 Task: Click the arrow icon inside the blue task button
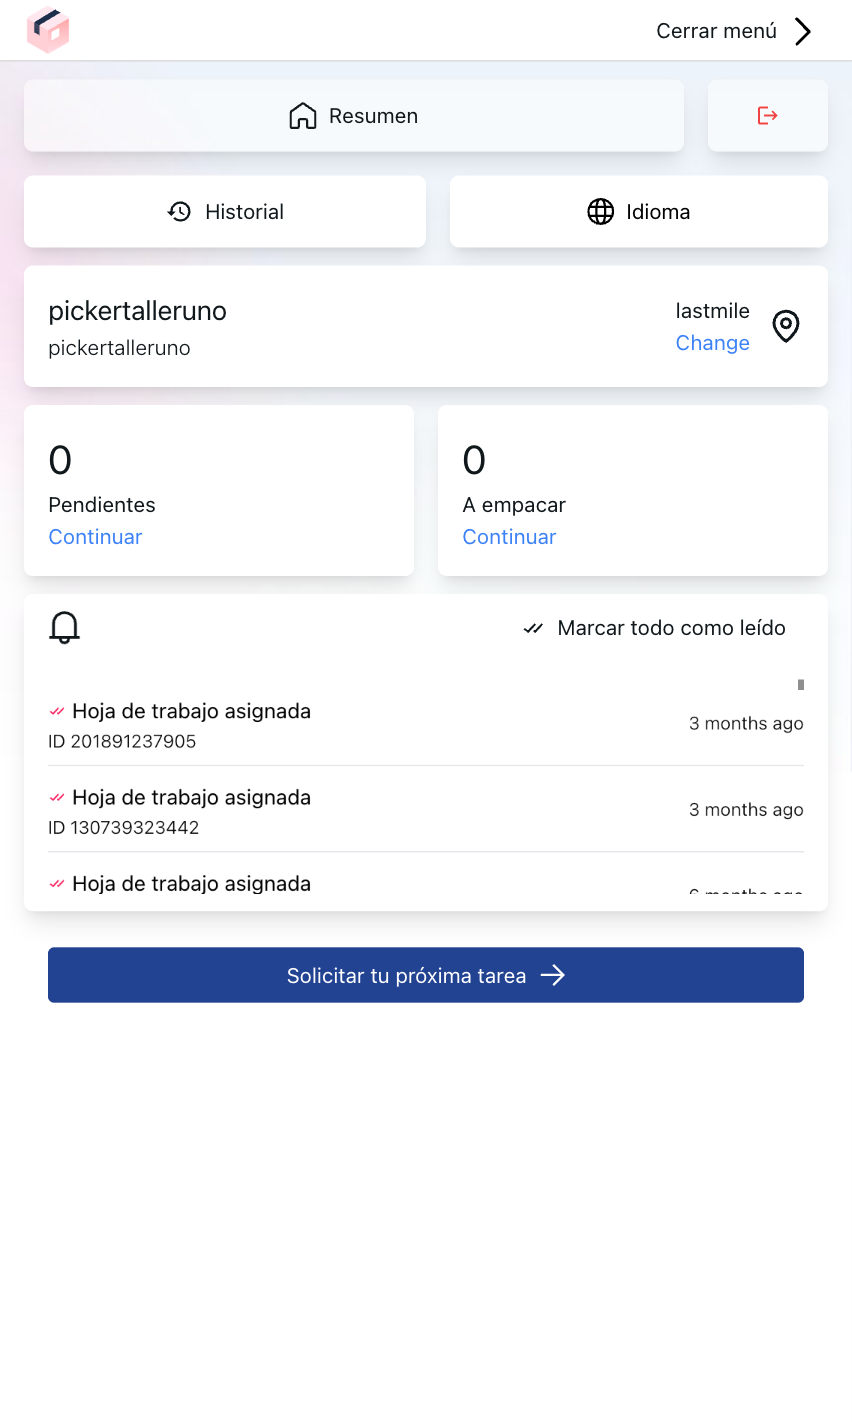pos(555,975)
